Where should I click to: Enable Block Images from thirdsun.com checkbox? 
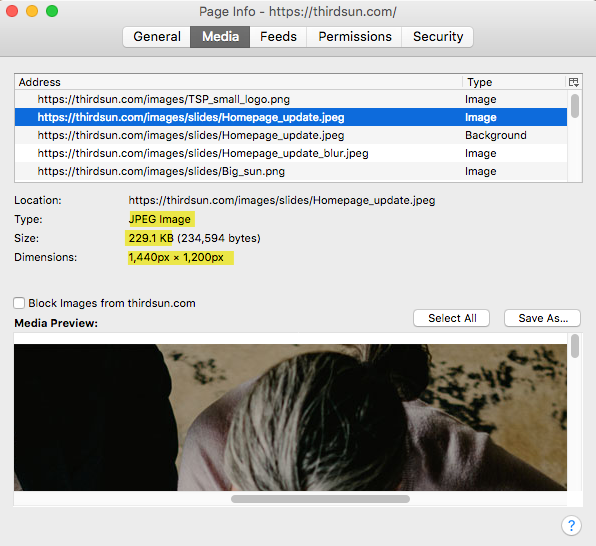(19, 303)
